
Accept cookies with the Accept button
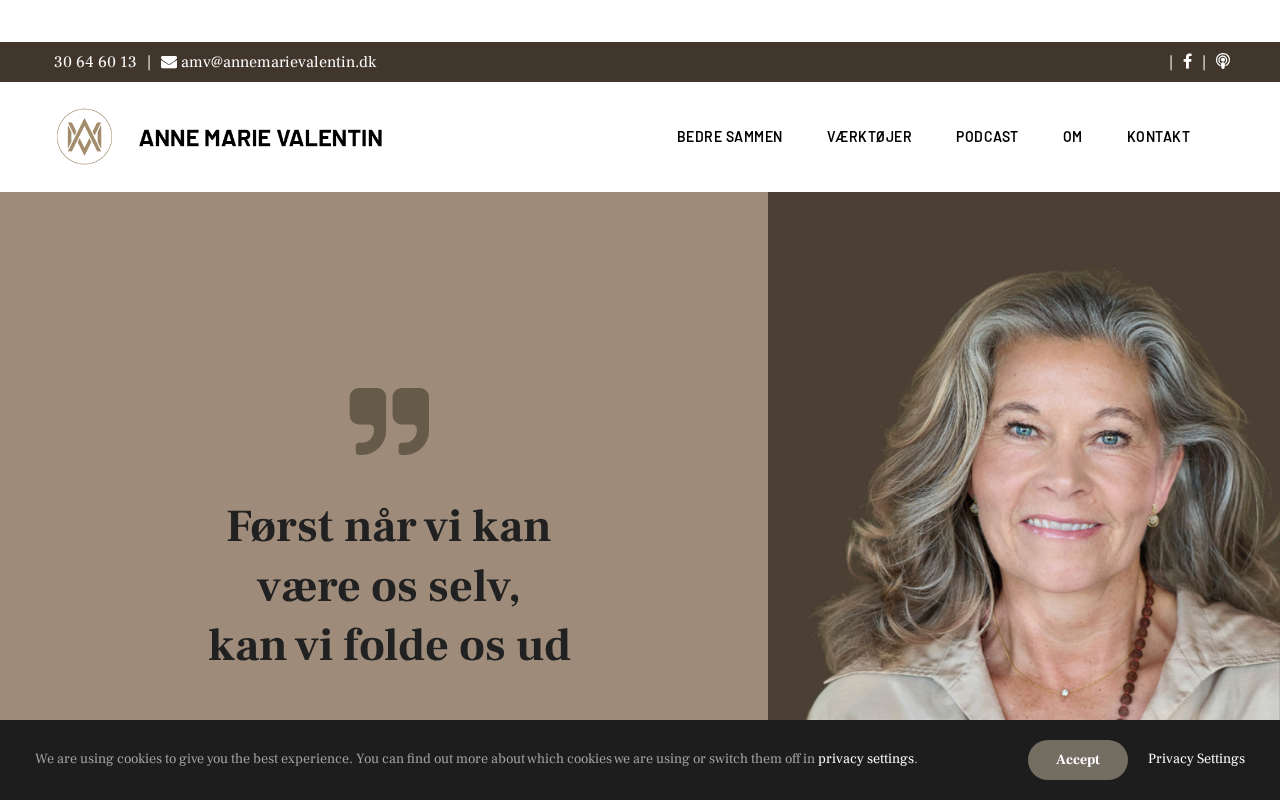coord(1078,760)
